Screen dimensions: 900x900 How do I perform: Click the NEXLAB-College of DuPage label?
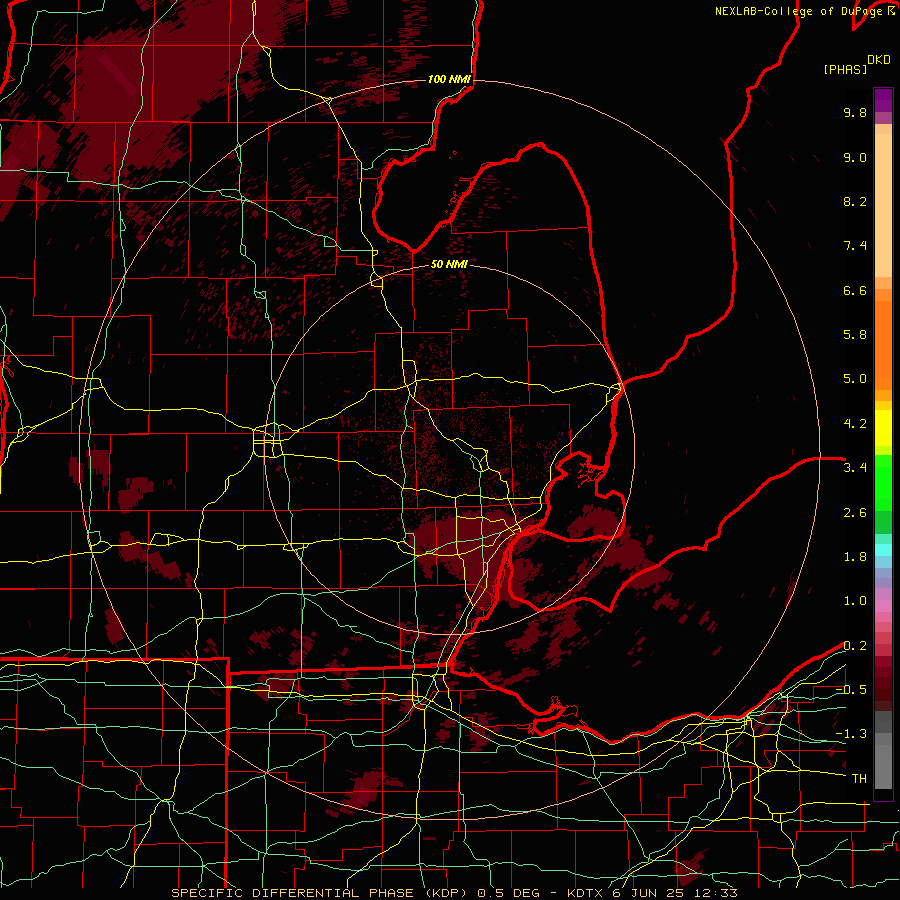coord(798,11)
